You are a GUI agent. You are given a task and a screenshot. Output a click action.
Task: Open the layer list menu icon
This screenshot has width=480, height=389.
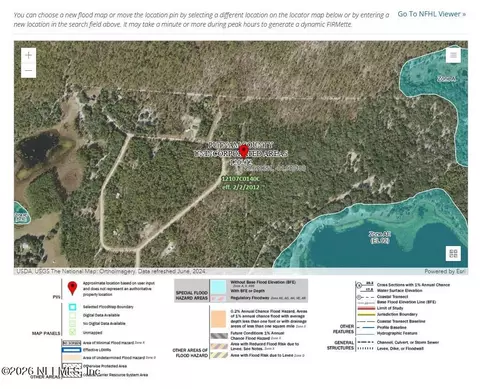pos(453,55)
